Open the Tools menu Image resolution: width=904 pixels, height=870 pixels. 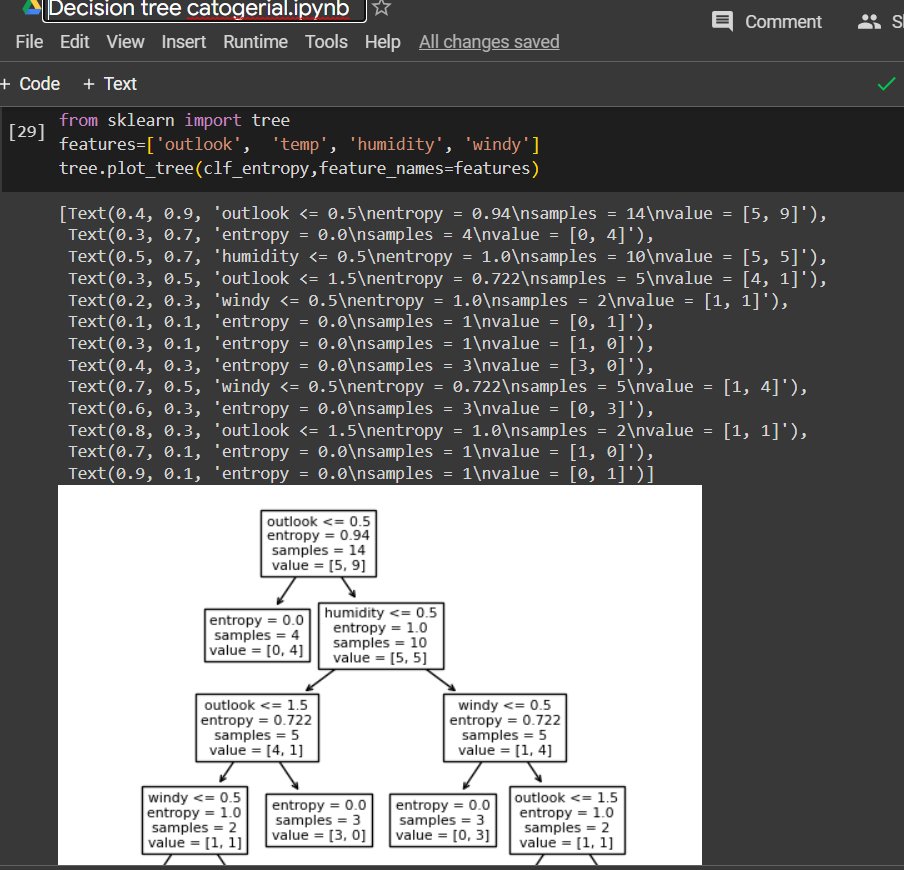(326, 42)
